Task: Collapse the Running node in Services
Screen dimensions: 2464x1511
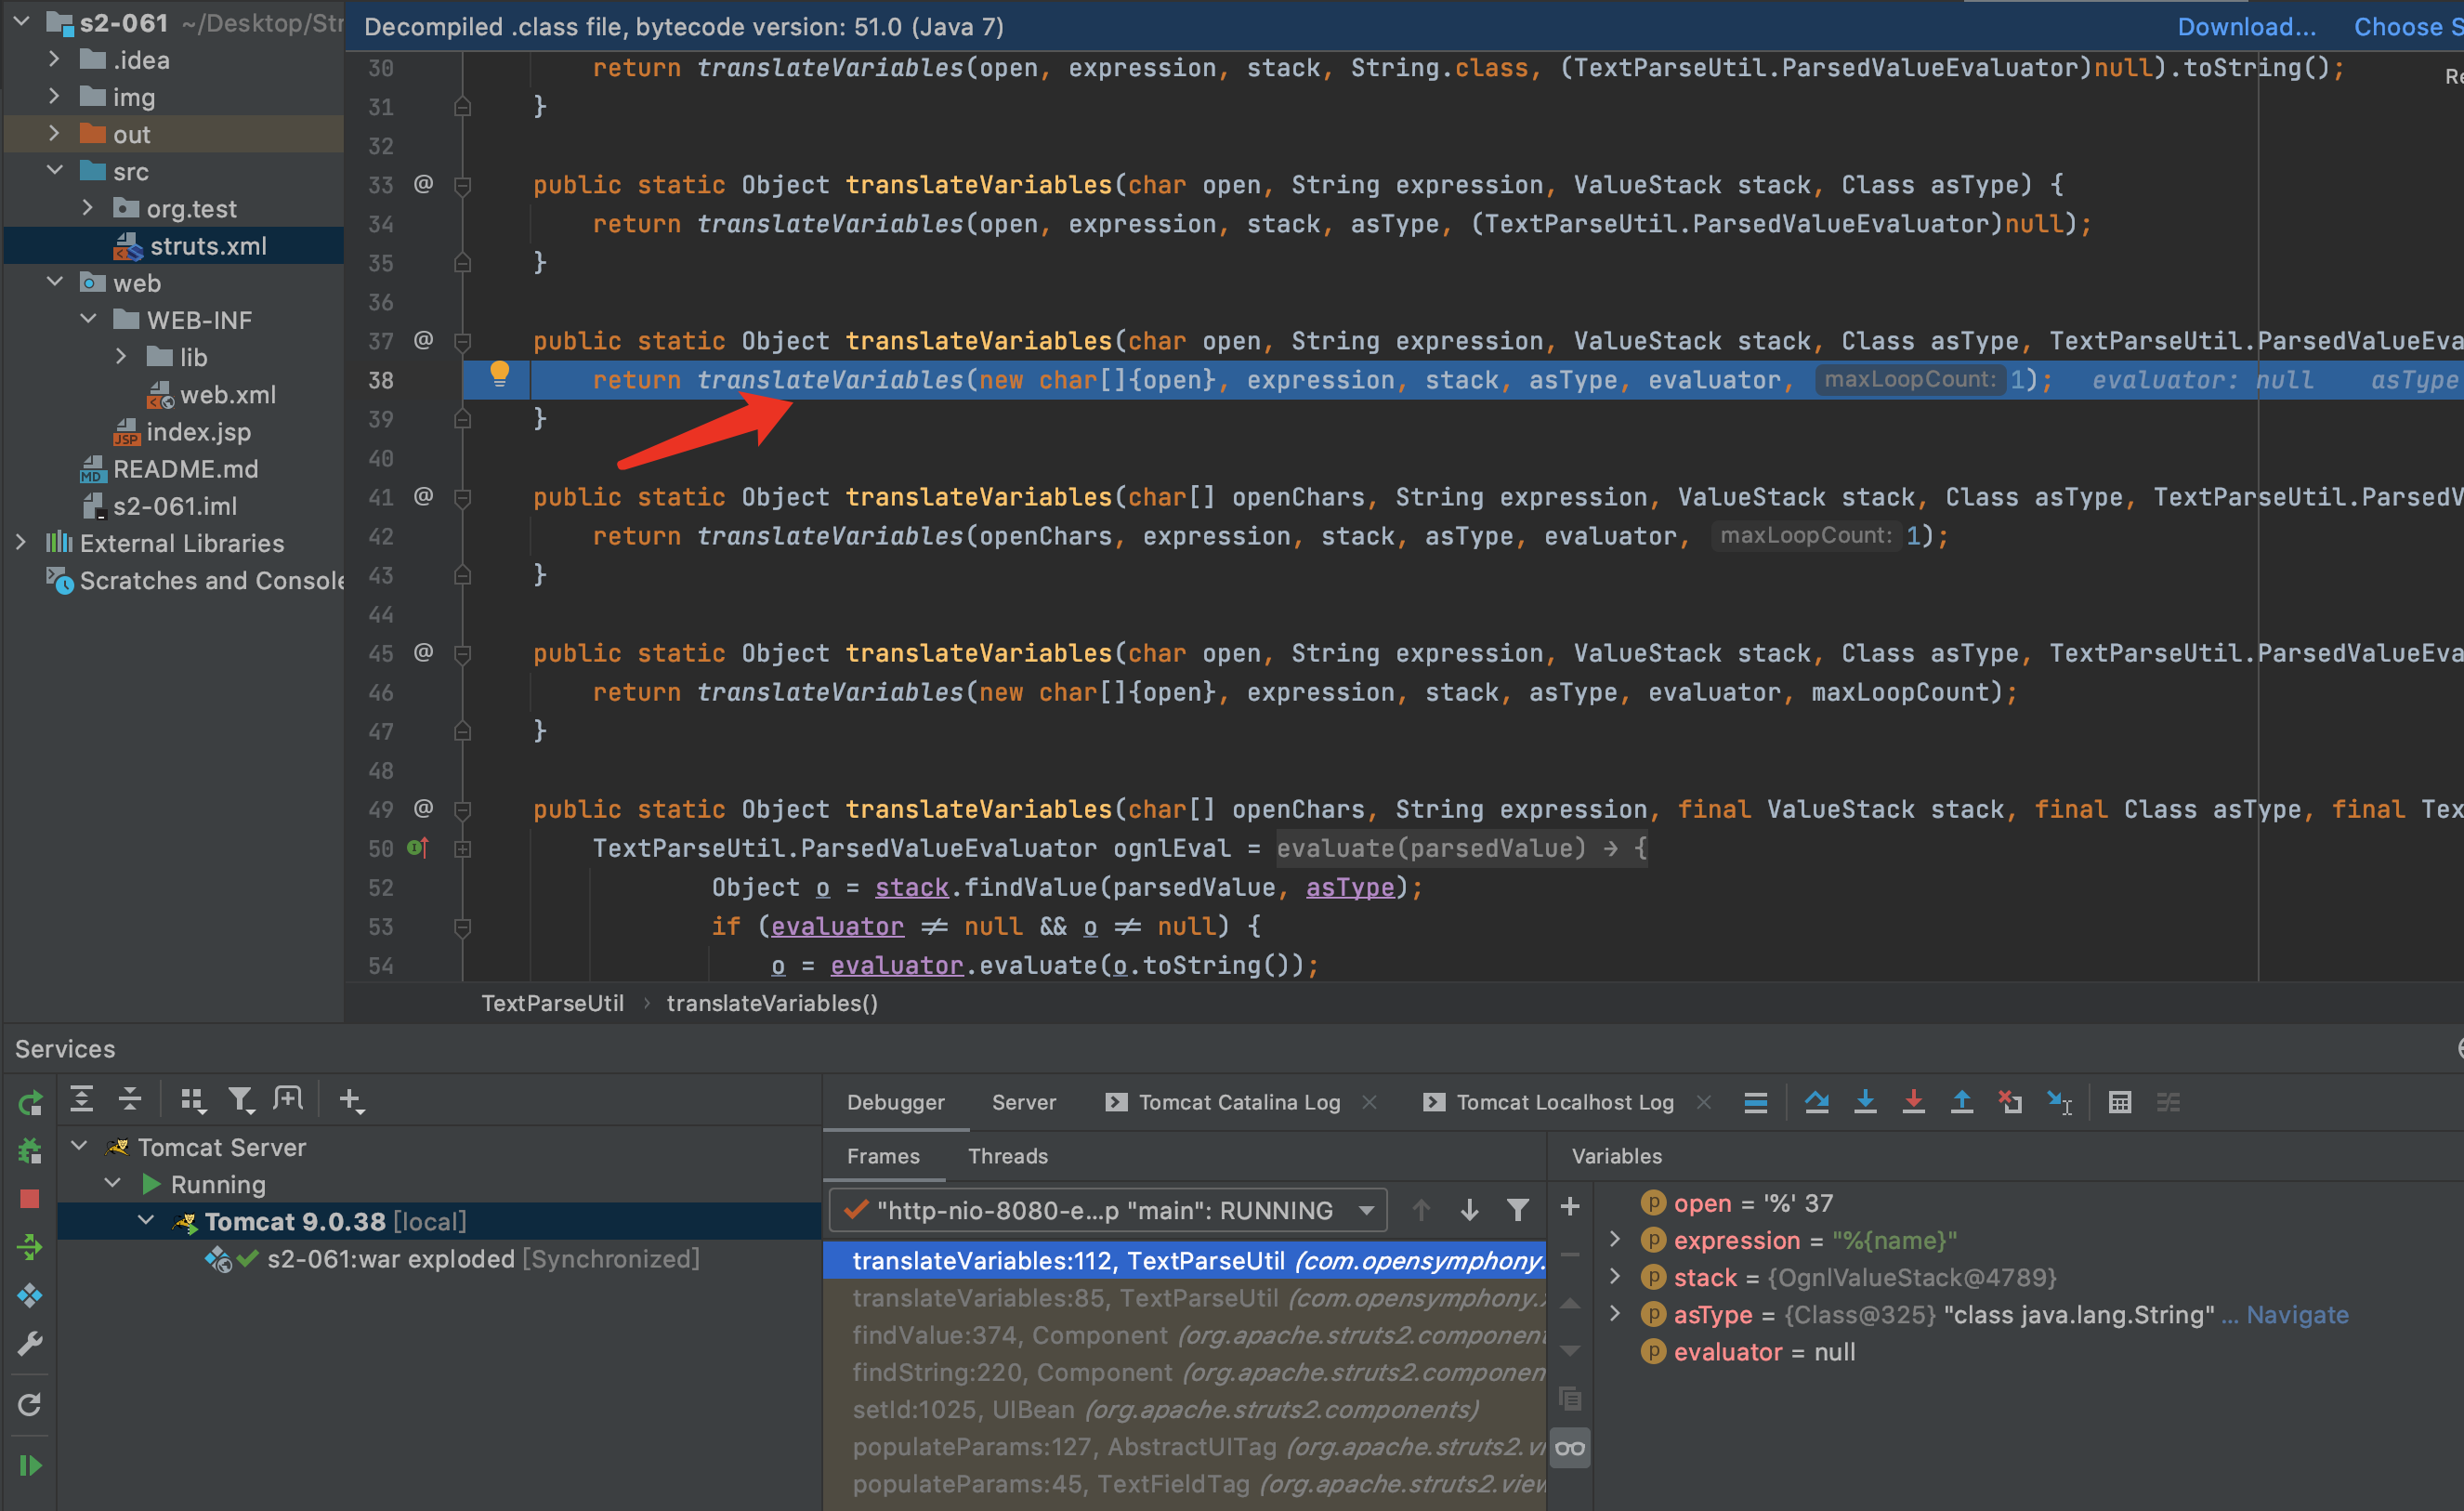Action: (113, 1183)
